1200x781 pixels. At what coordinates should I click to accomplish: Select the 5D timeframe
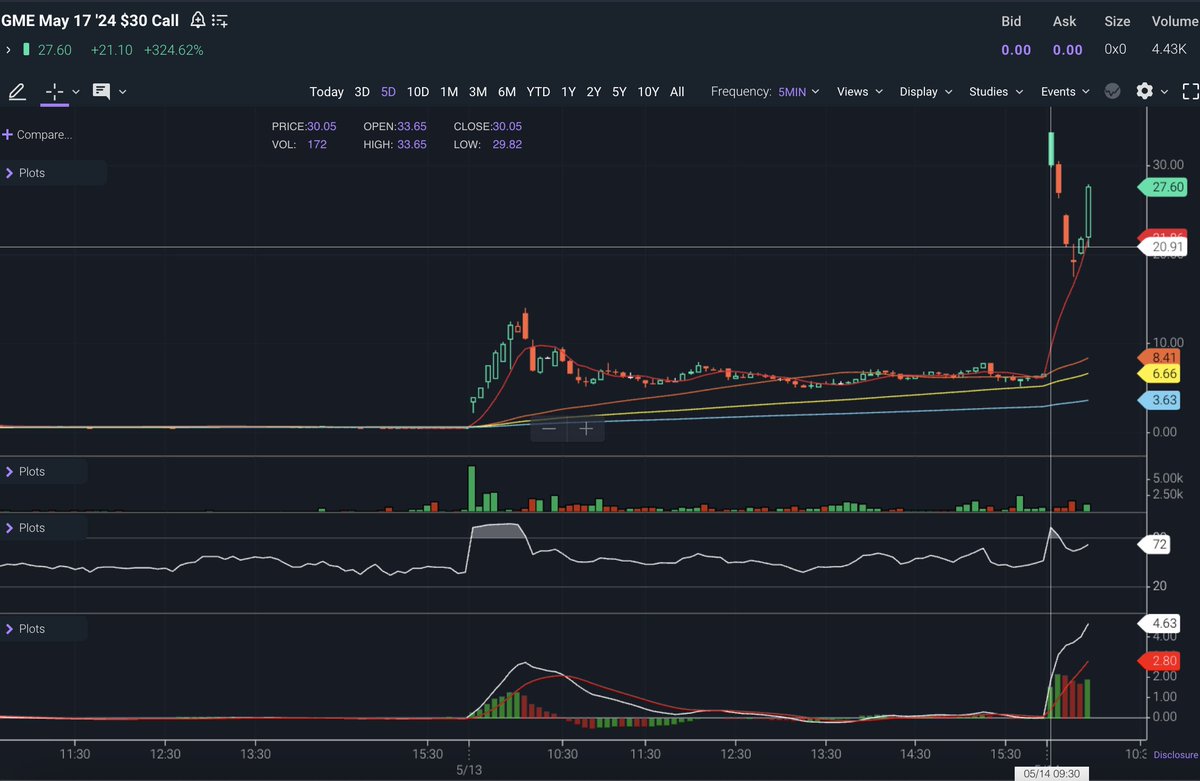click(388, 91)
